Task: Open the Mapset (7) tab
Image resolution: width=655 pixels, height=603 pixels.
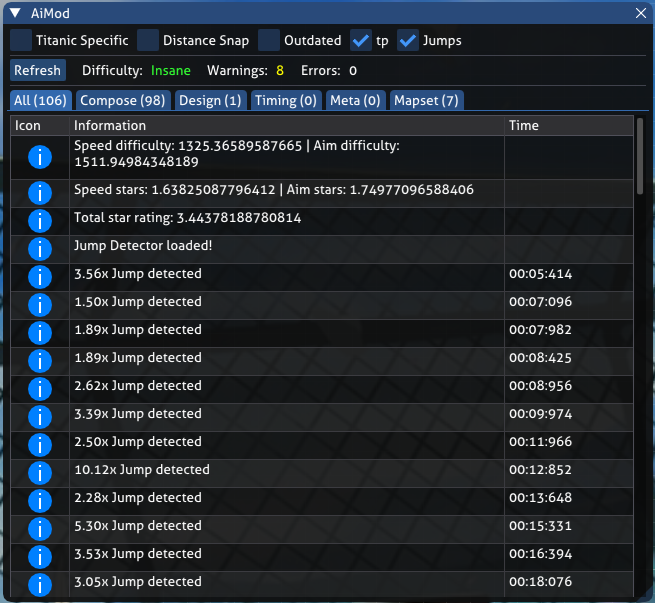Action: coord(426,100)
